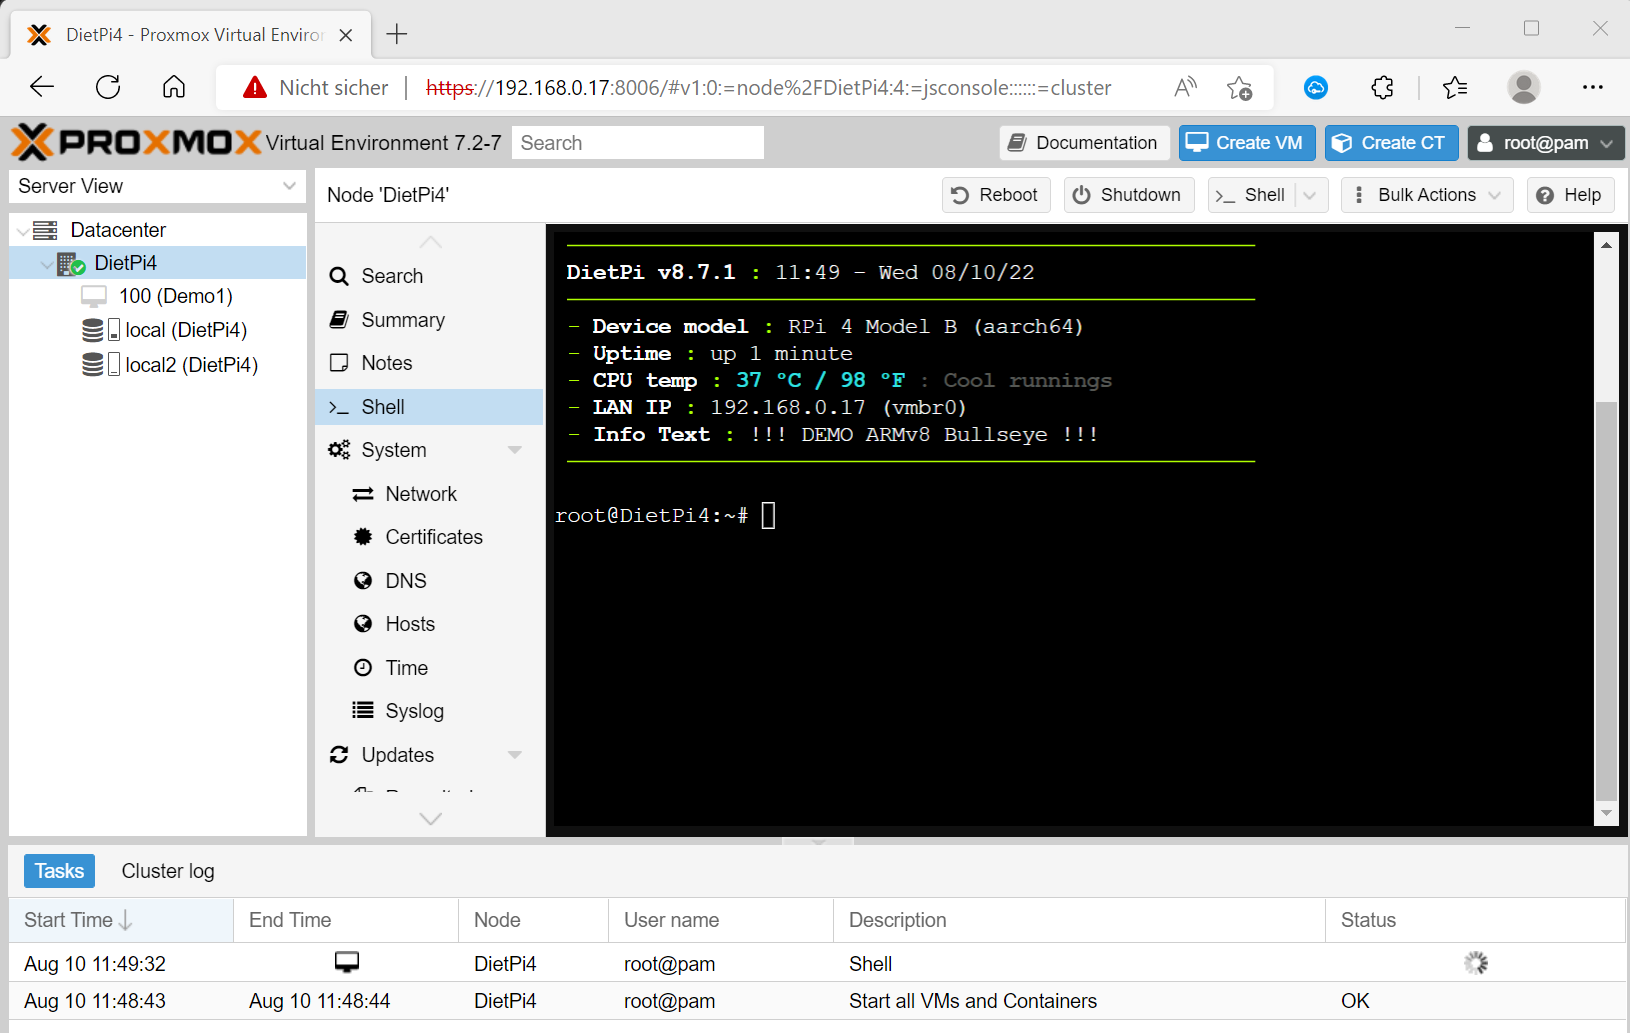
Task: Collapse the System menu section
Action: (515, 450)
